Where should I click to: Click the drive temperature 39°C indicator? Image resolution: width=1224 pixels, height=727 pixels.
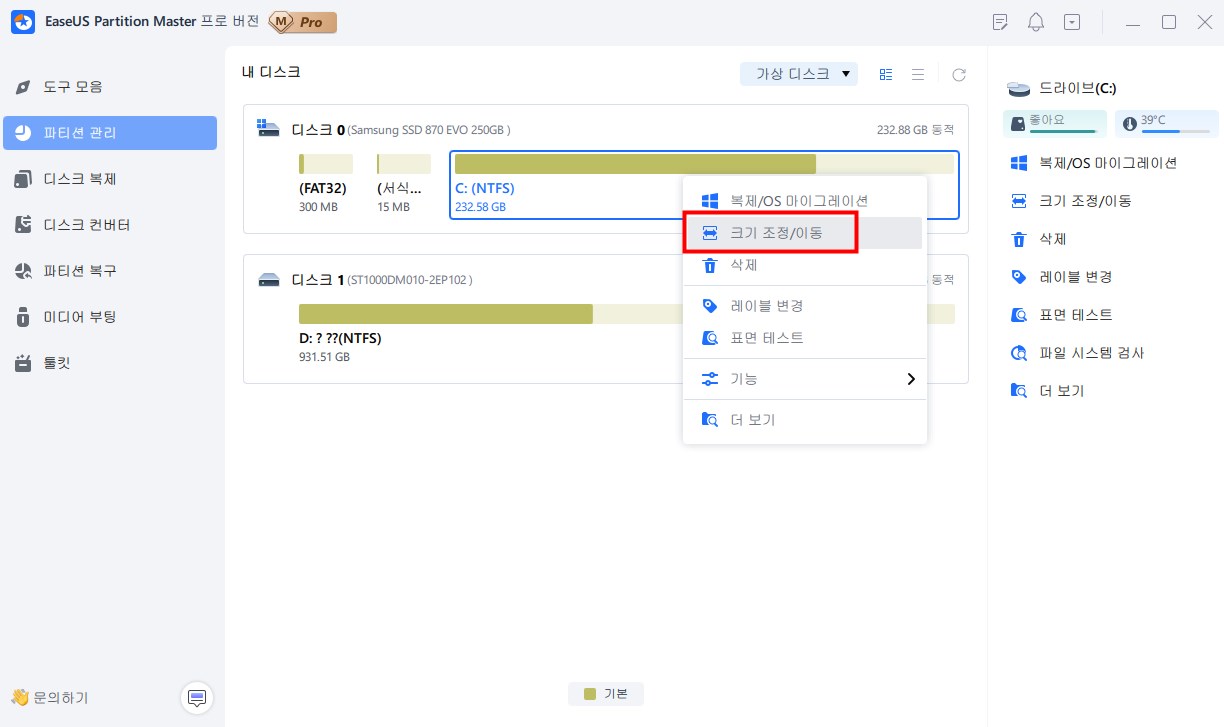[x=1166, y=123]
